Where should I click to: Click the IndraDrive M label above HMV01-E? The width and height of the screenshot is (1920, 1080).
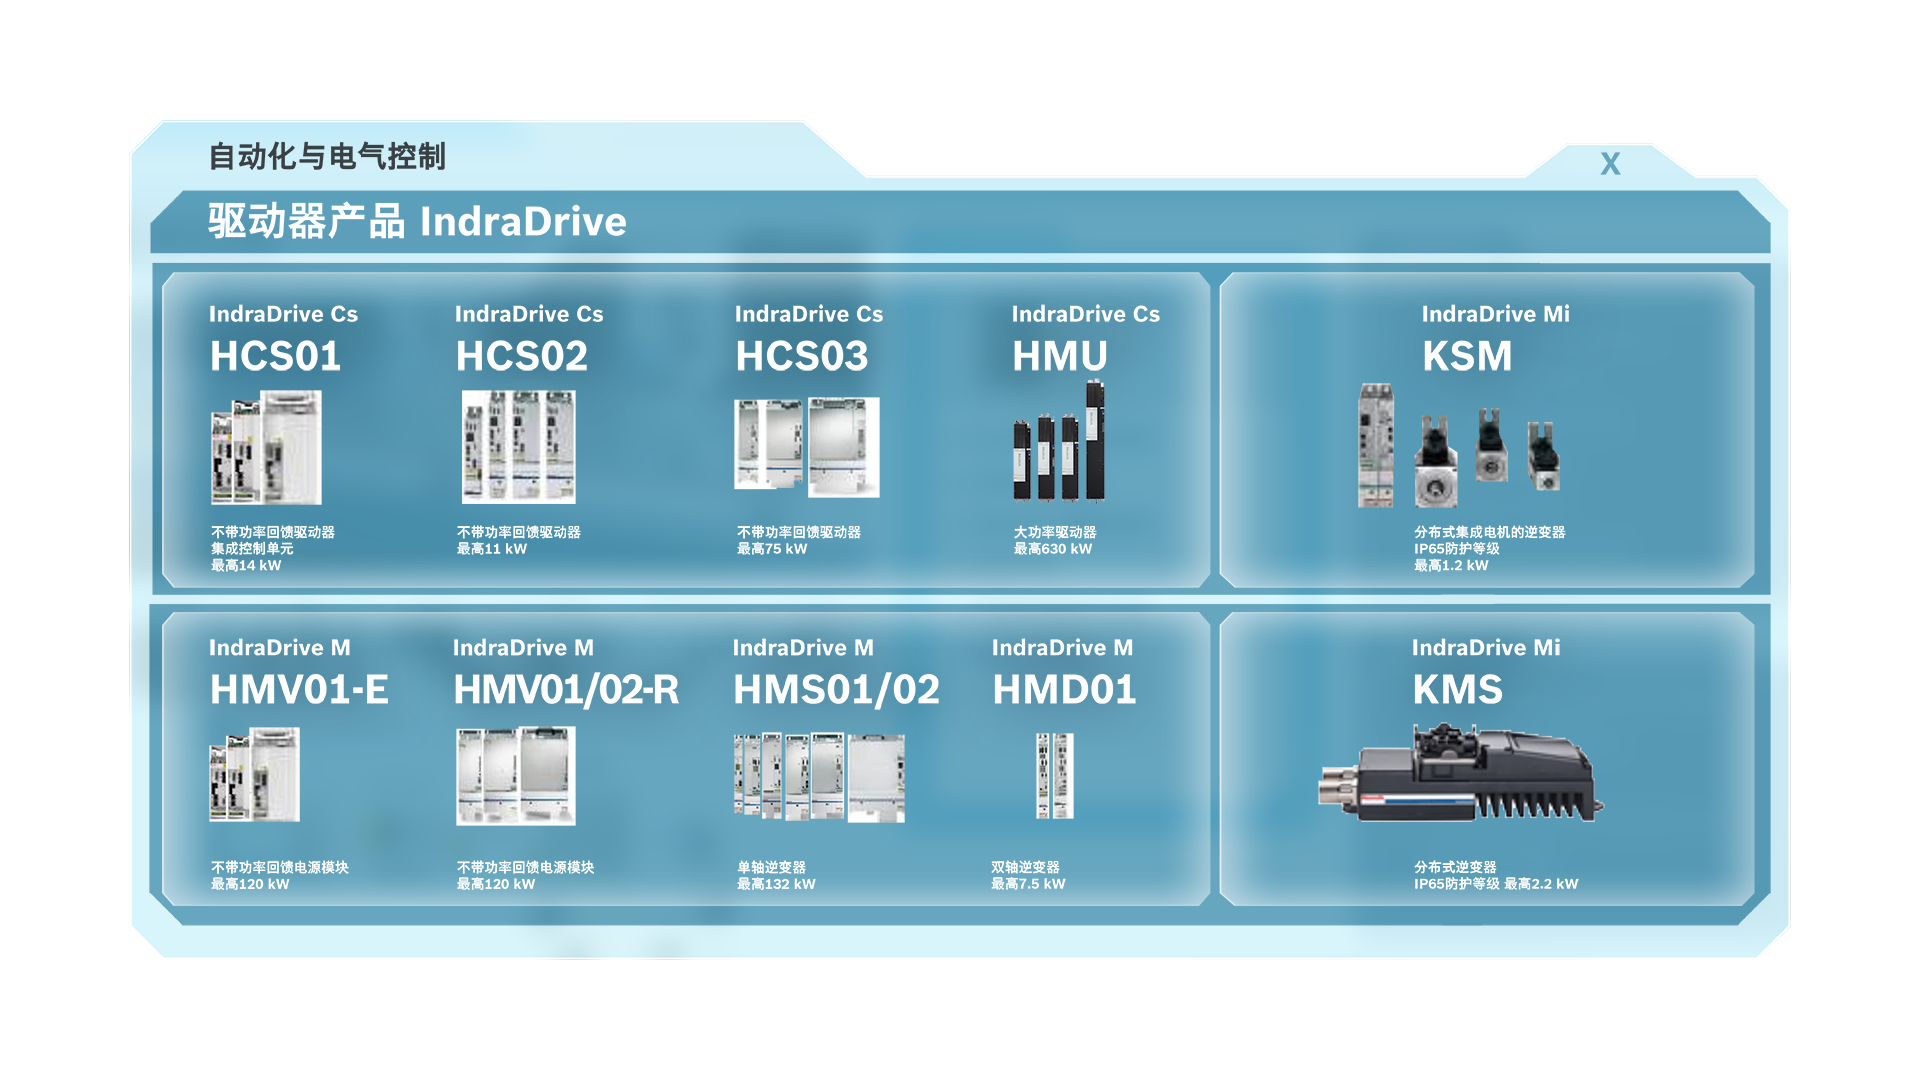(280, 648)
